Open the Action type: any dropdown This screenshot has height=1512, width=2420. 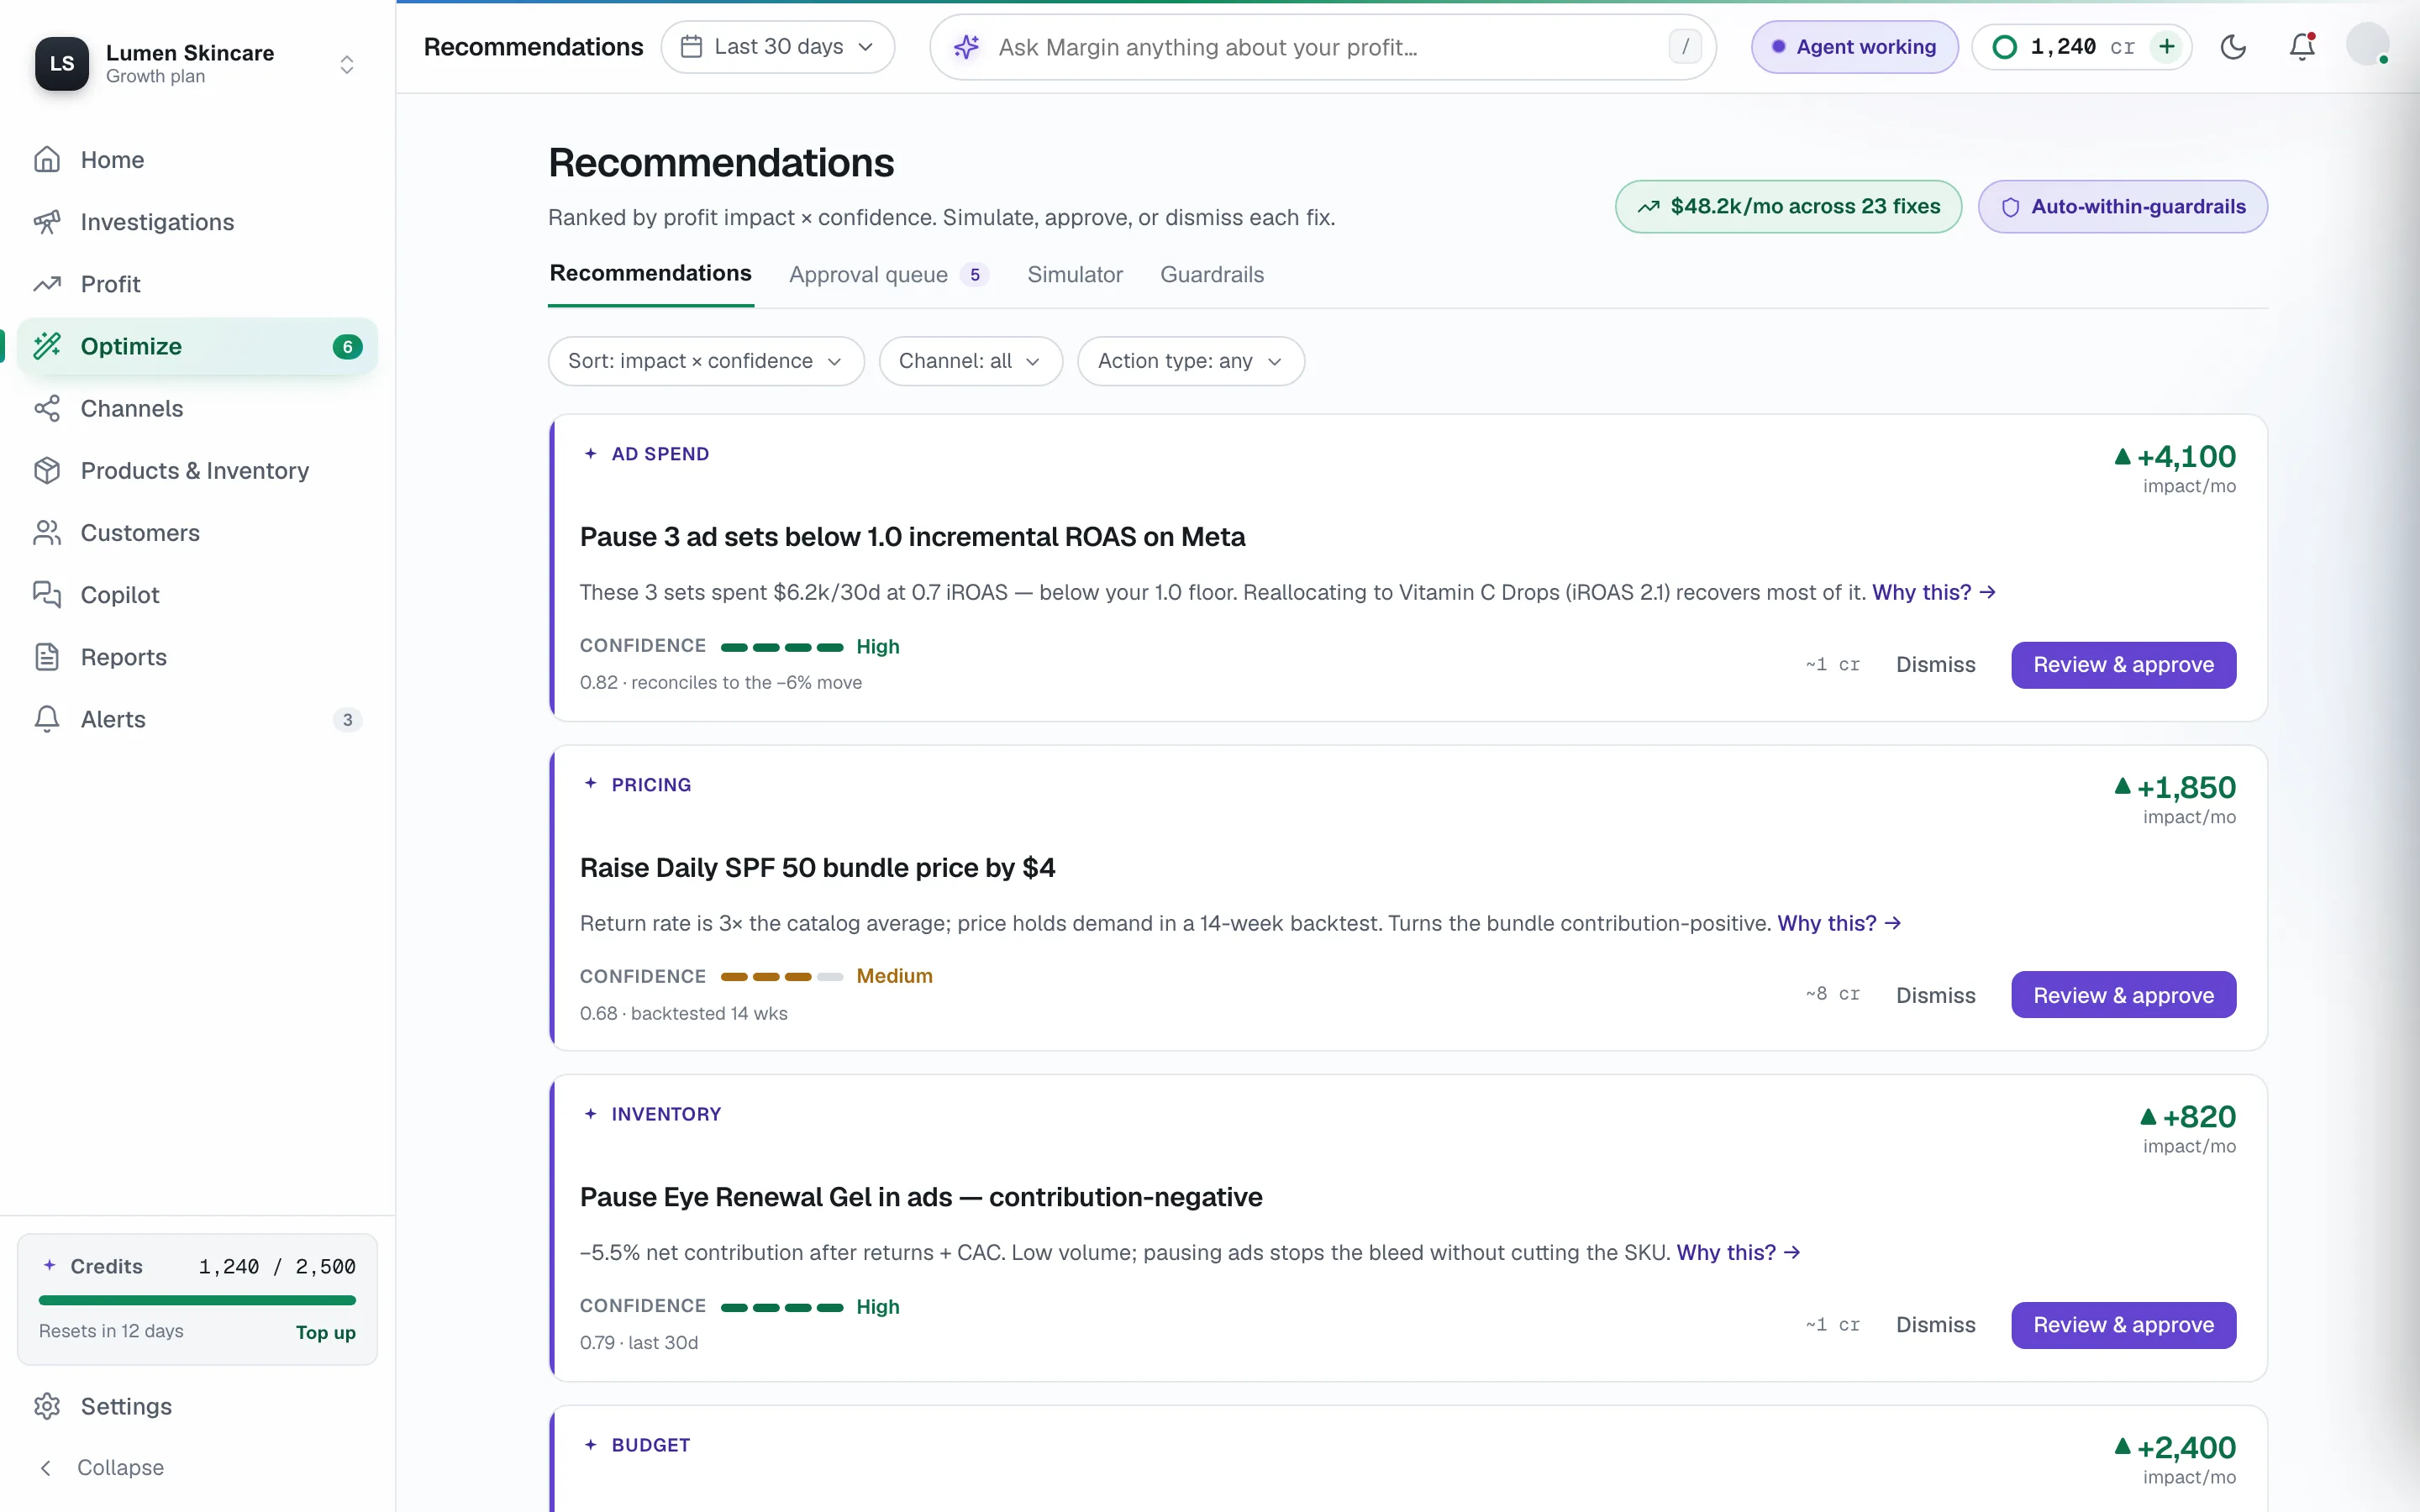1190,361
